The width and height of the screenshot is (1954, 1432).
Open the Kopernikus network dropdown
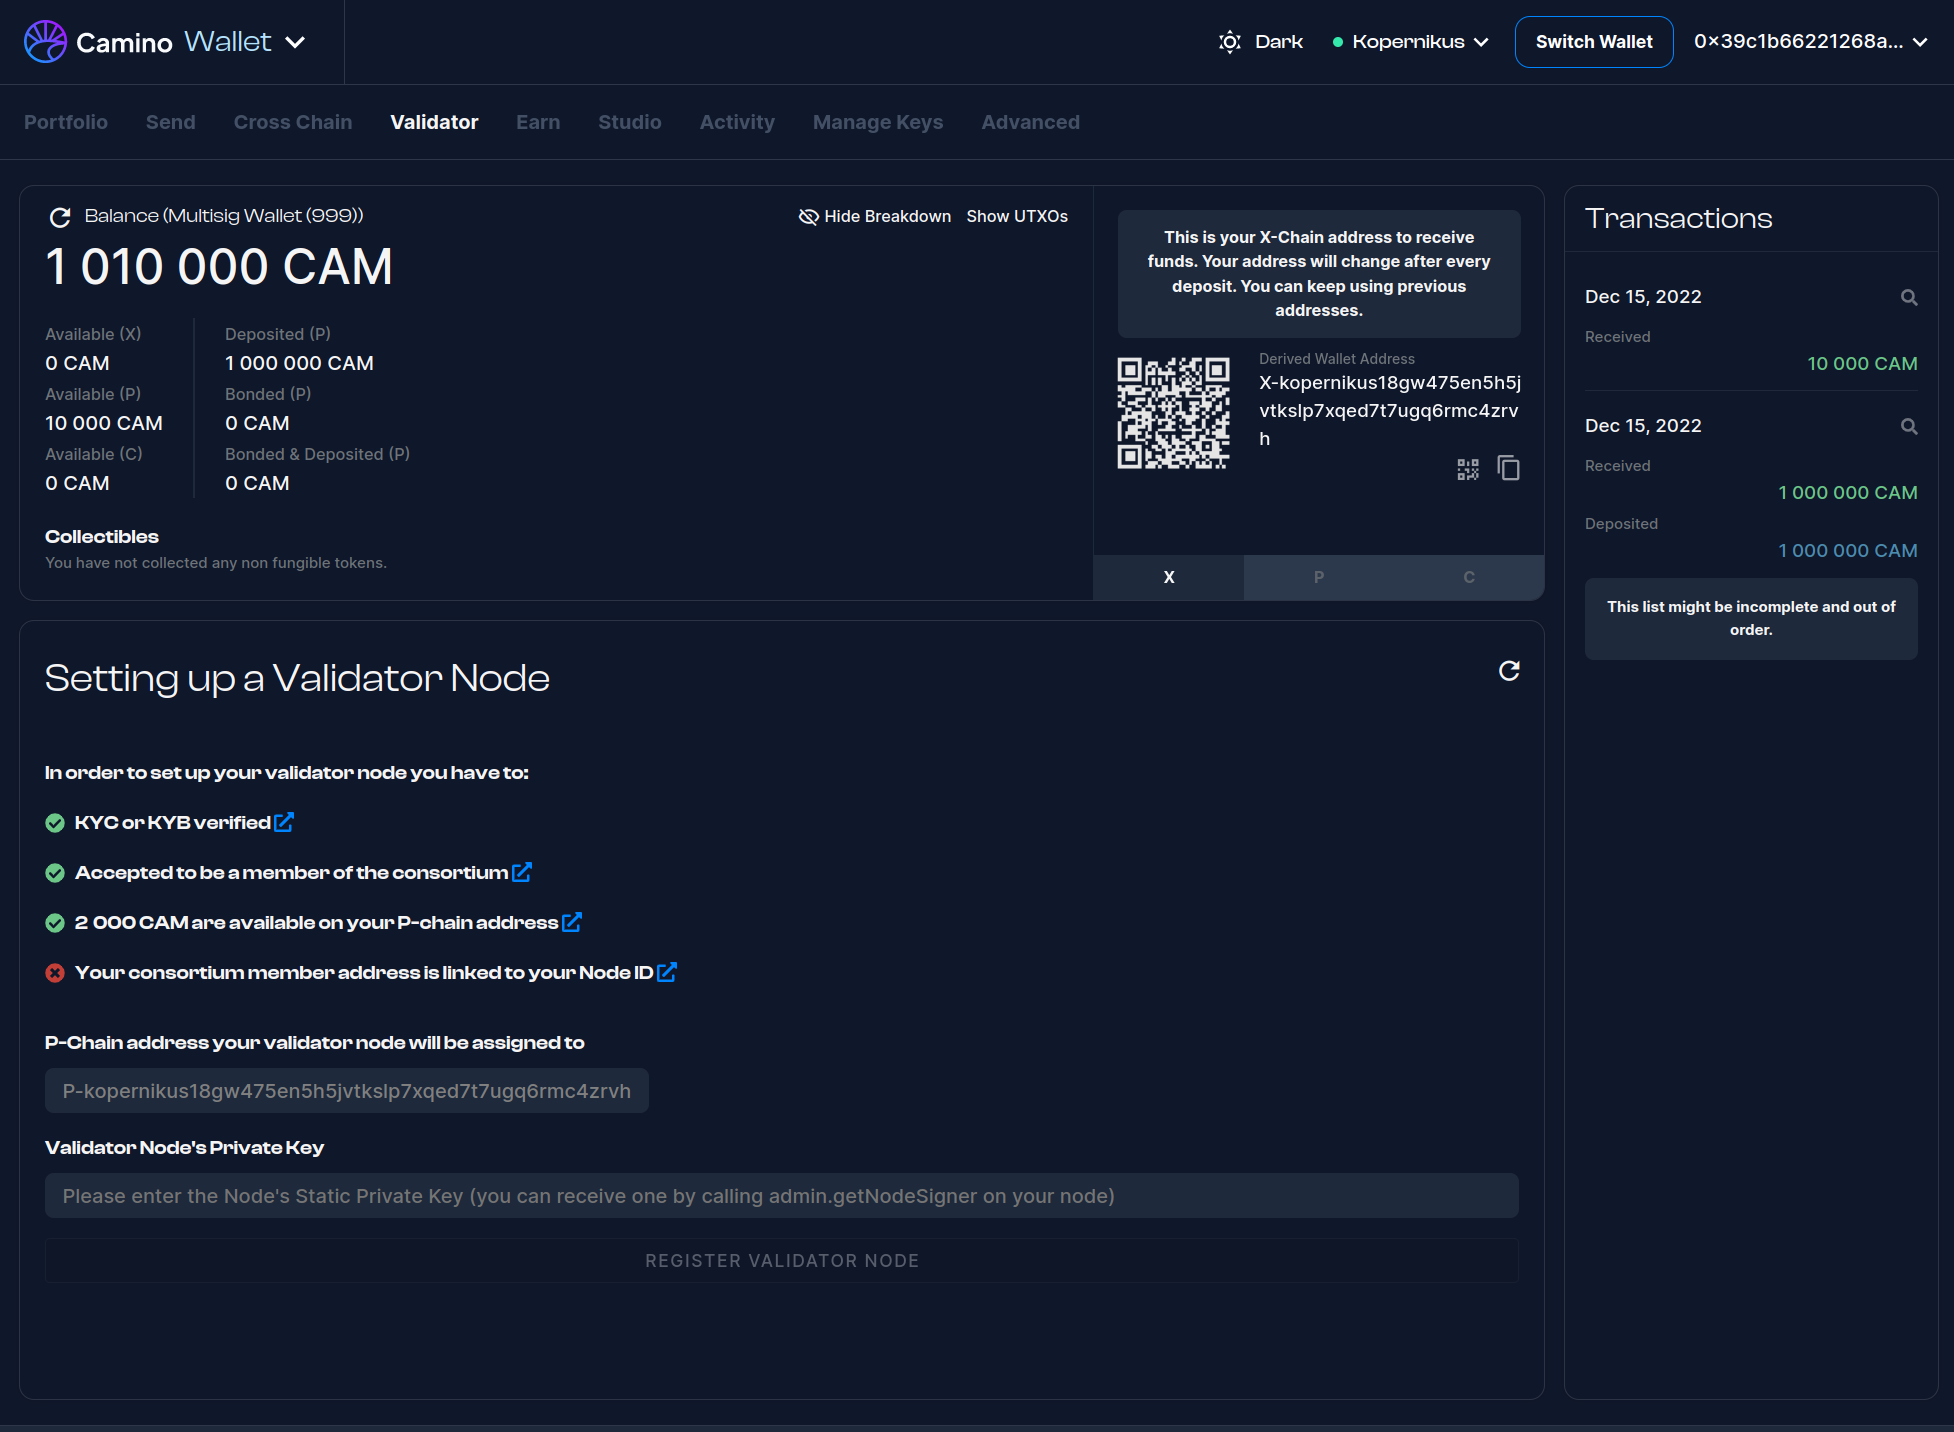1411,42
